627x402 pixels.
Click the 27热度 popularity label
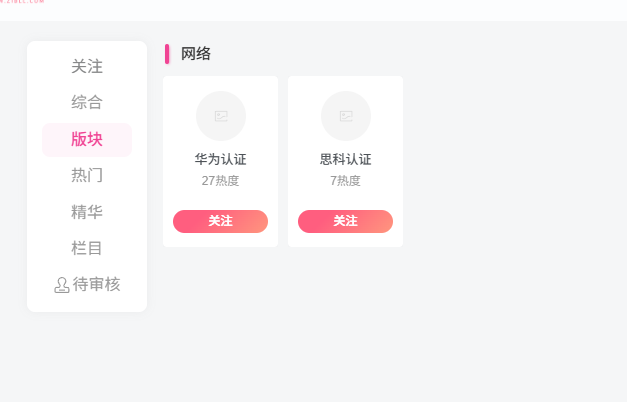[x=220, y=181]
